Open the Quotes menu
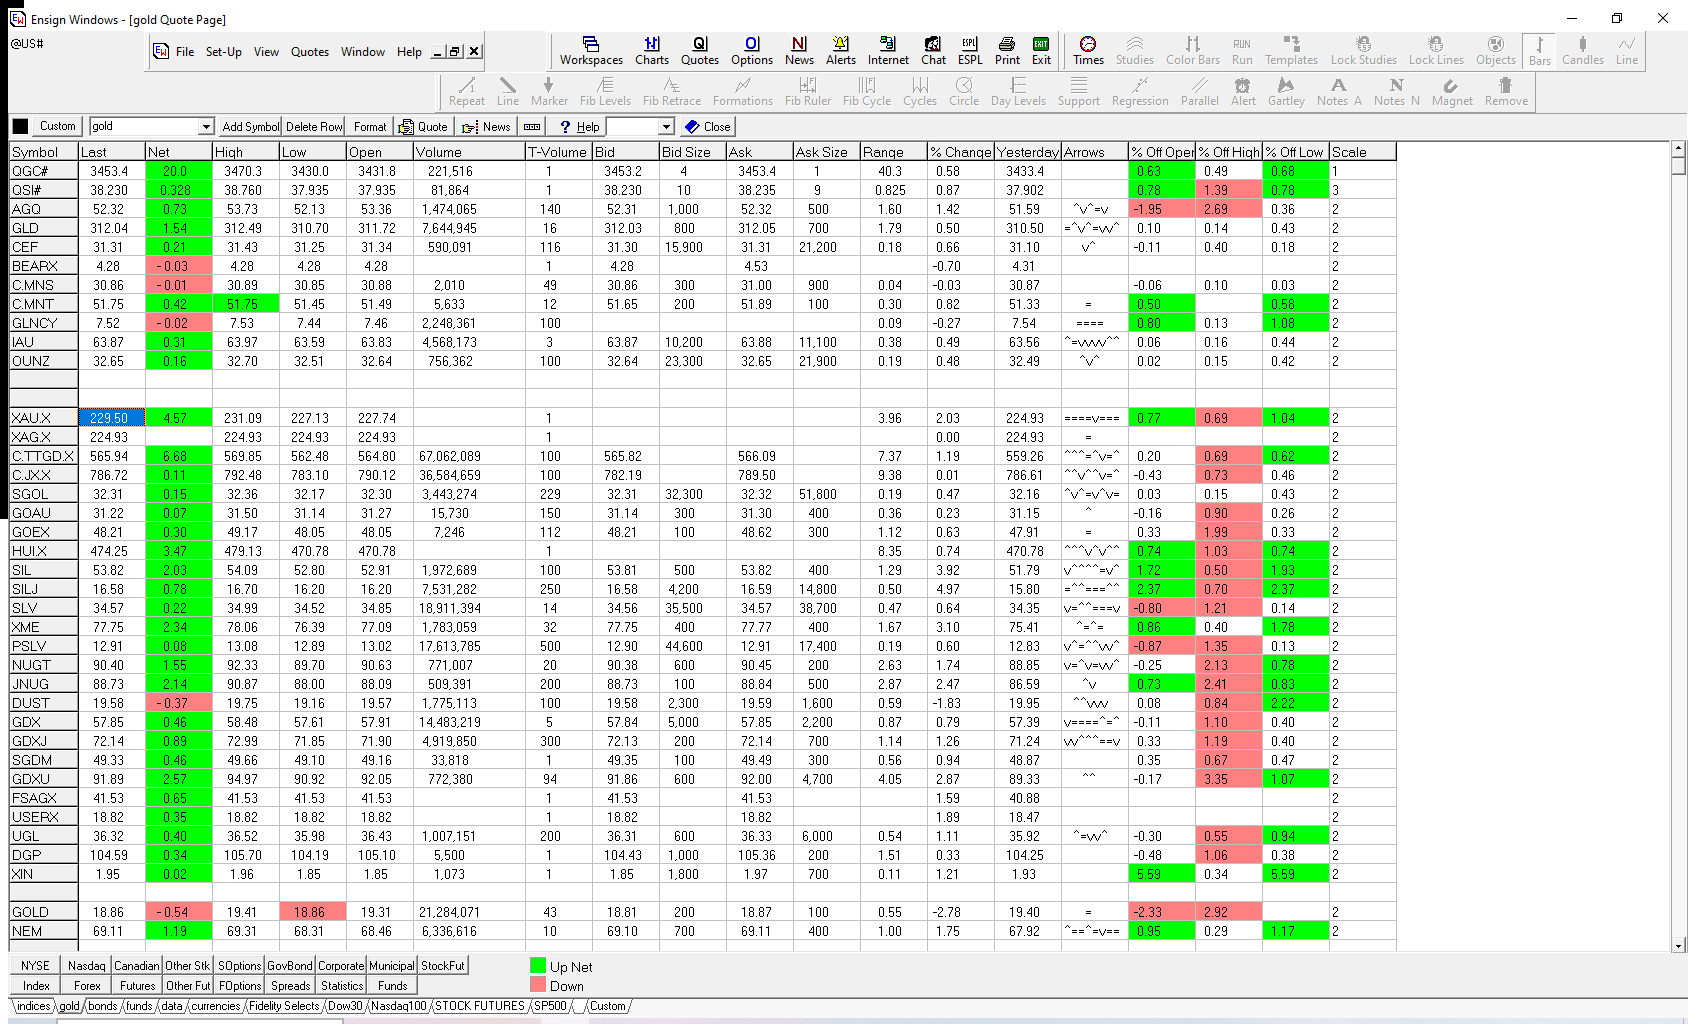Viewport: 1696px width, 1024px height. [x=310, y=52]
